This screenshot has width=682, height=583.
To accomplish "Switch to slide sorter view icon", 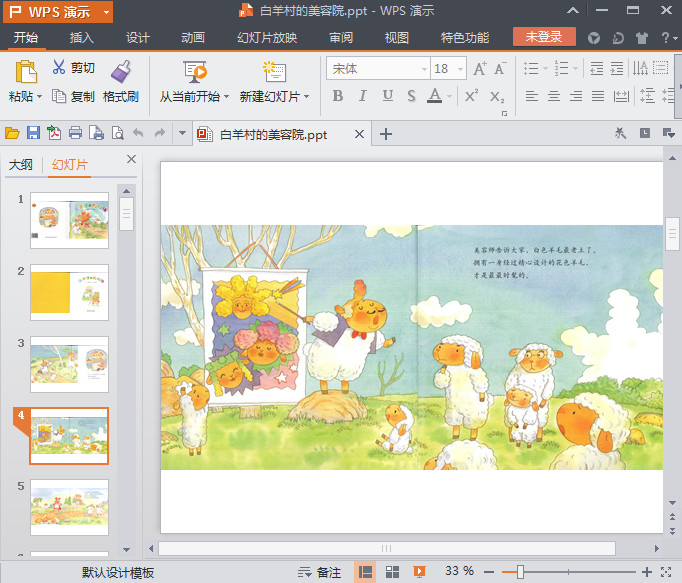I will [x=392, y=572].
